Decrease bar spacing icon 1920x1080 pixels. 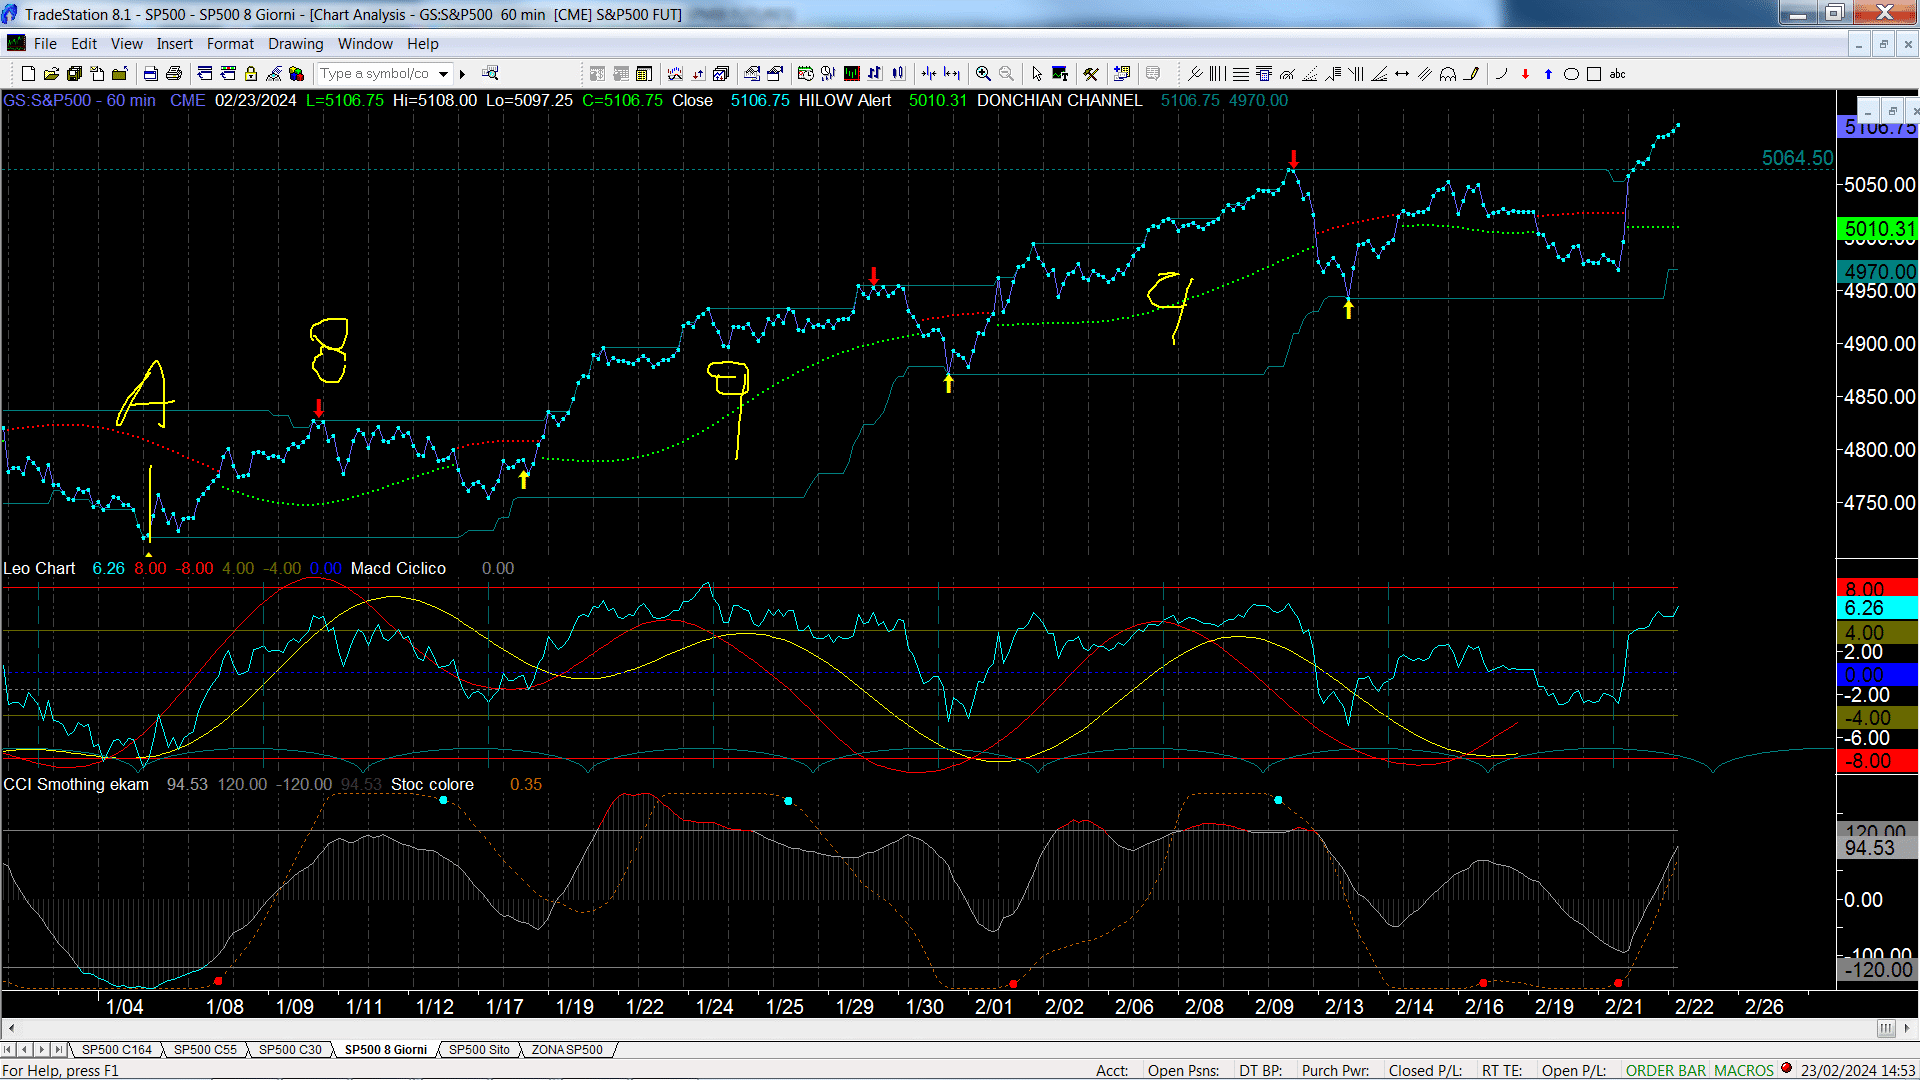click(929, 74)
